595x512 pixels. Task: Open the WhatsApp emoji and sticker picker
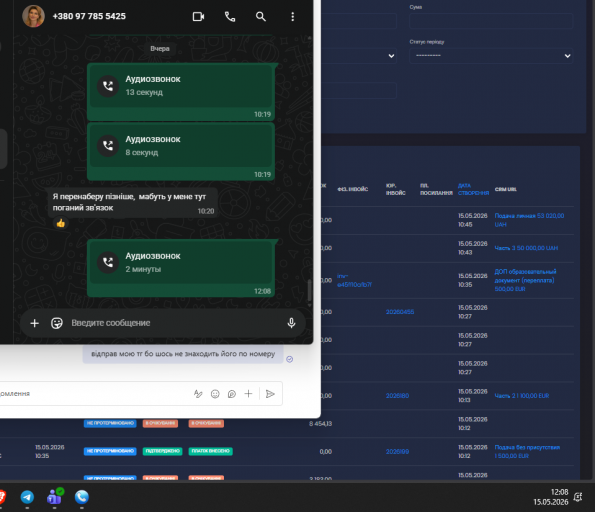[57, 323]
